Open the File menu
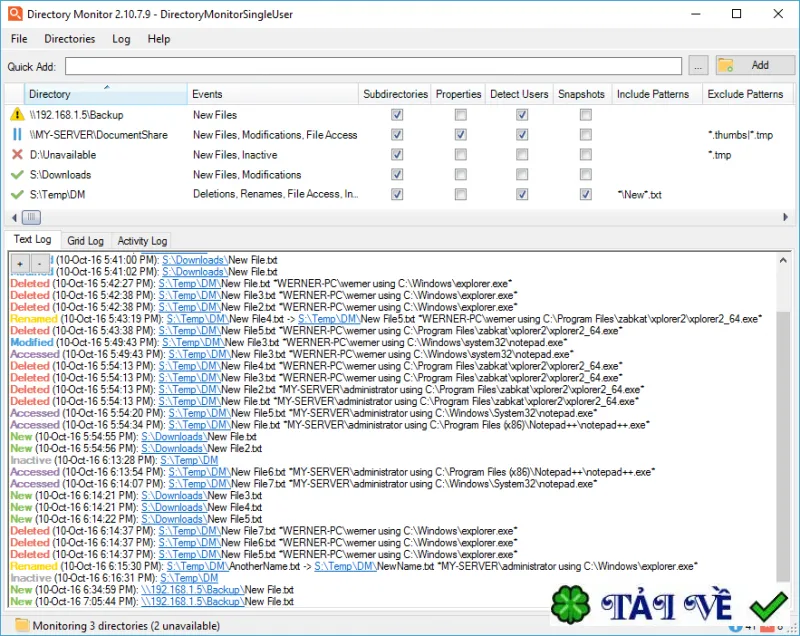This screenshot has width=800, height=636. coord(19,39)
